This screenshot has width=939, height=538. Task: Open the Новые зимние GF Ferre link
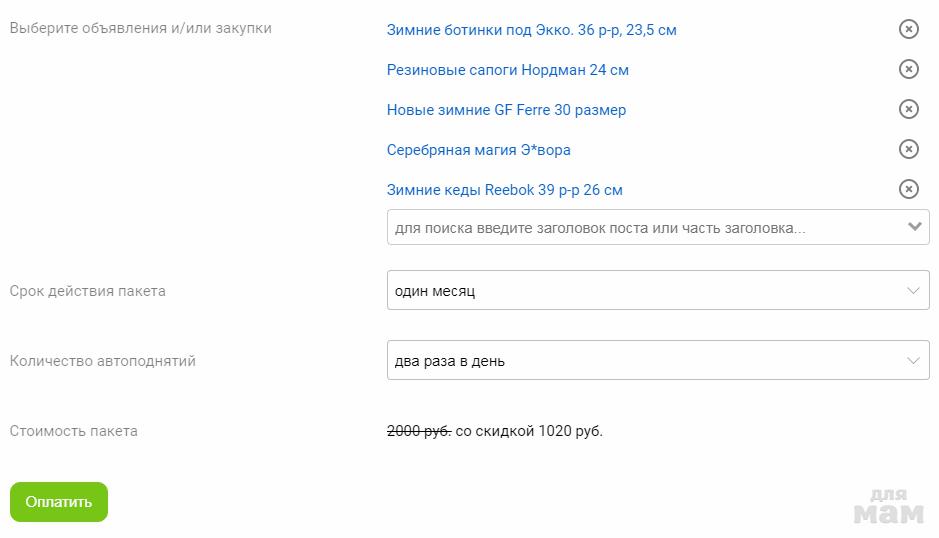coord(506,110)
